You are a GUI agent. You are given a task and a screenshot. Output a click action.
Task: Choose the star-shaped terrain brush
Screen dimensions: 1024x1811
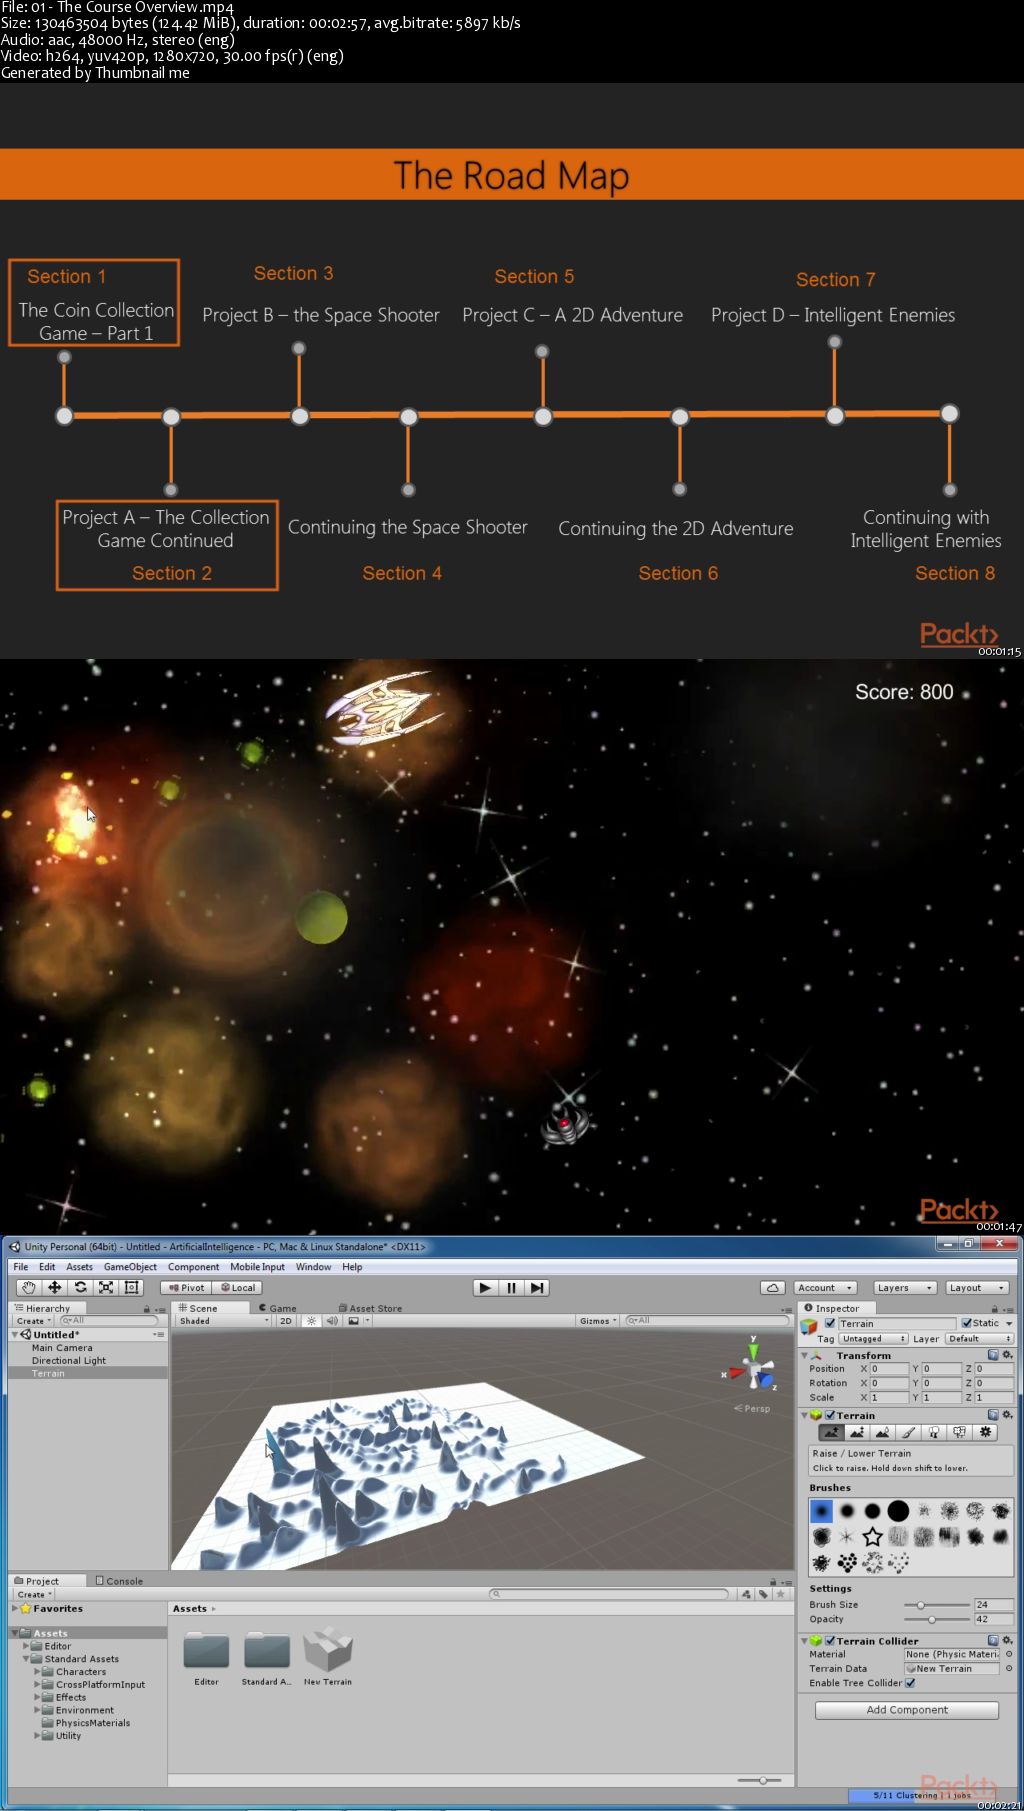[x=872, y=1536]
